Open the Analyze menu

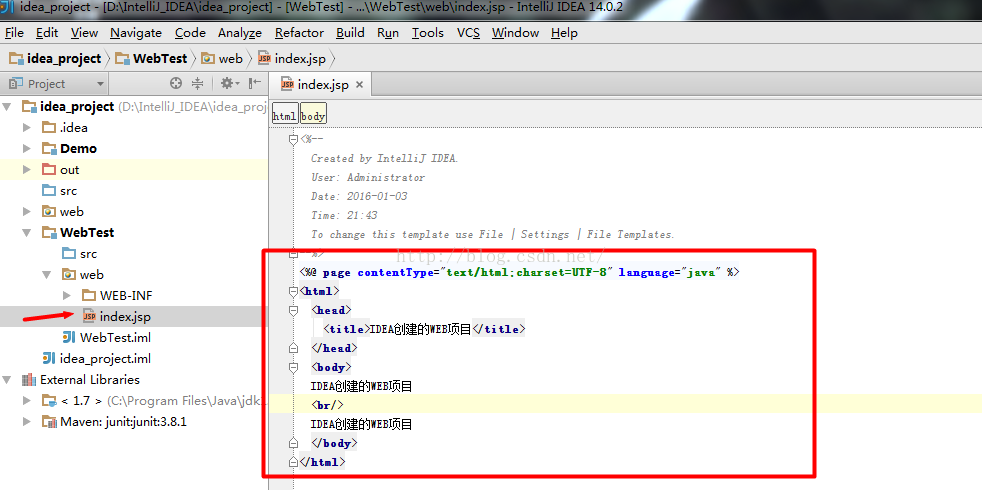240,33
